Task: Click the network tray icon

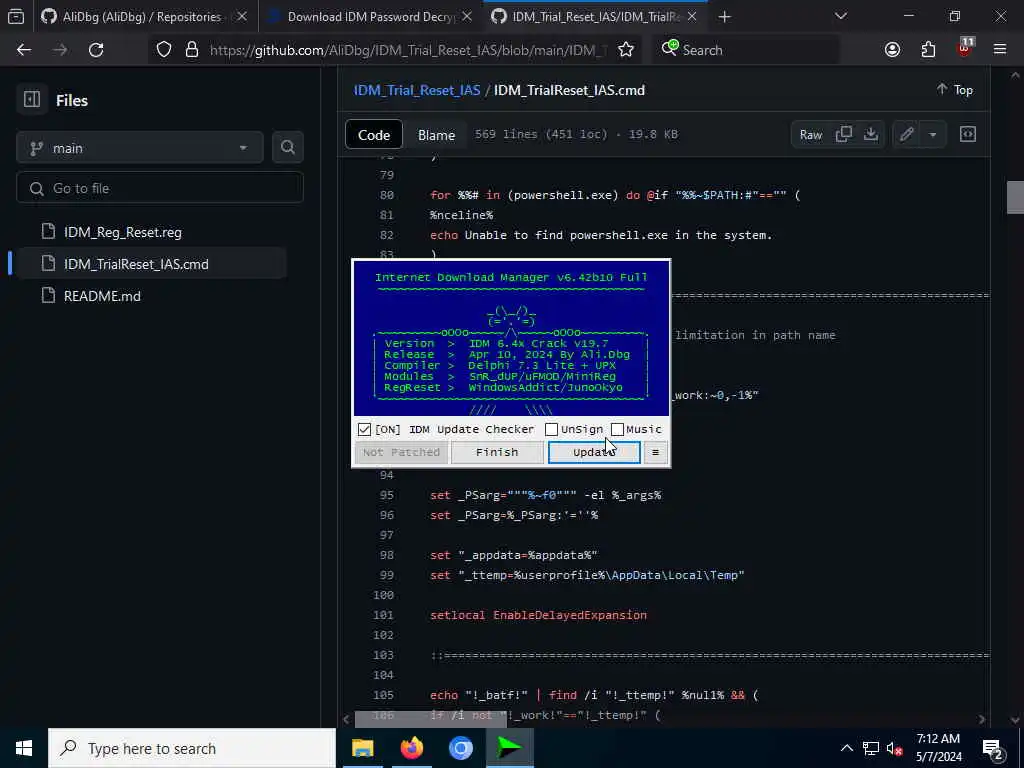Action: click(x=871, y=748)
